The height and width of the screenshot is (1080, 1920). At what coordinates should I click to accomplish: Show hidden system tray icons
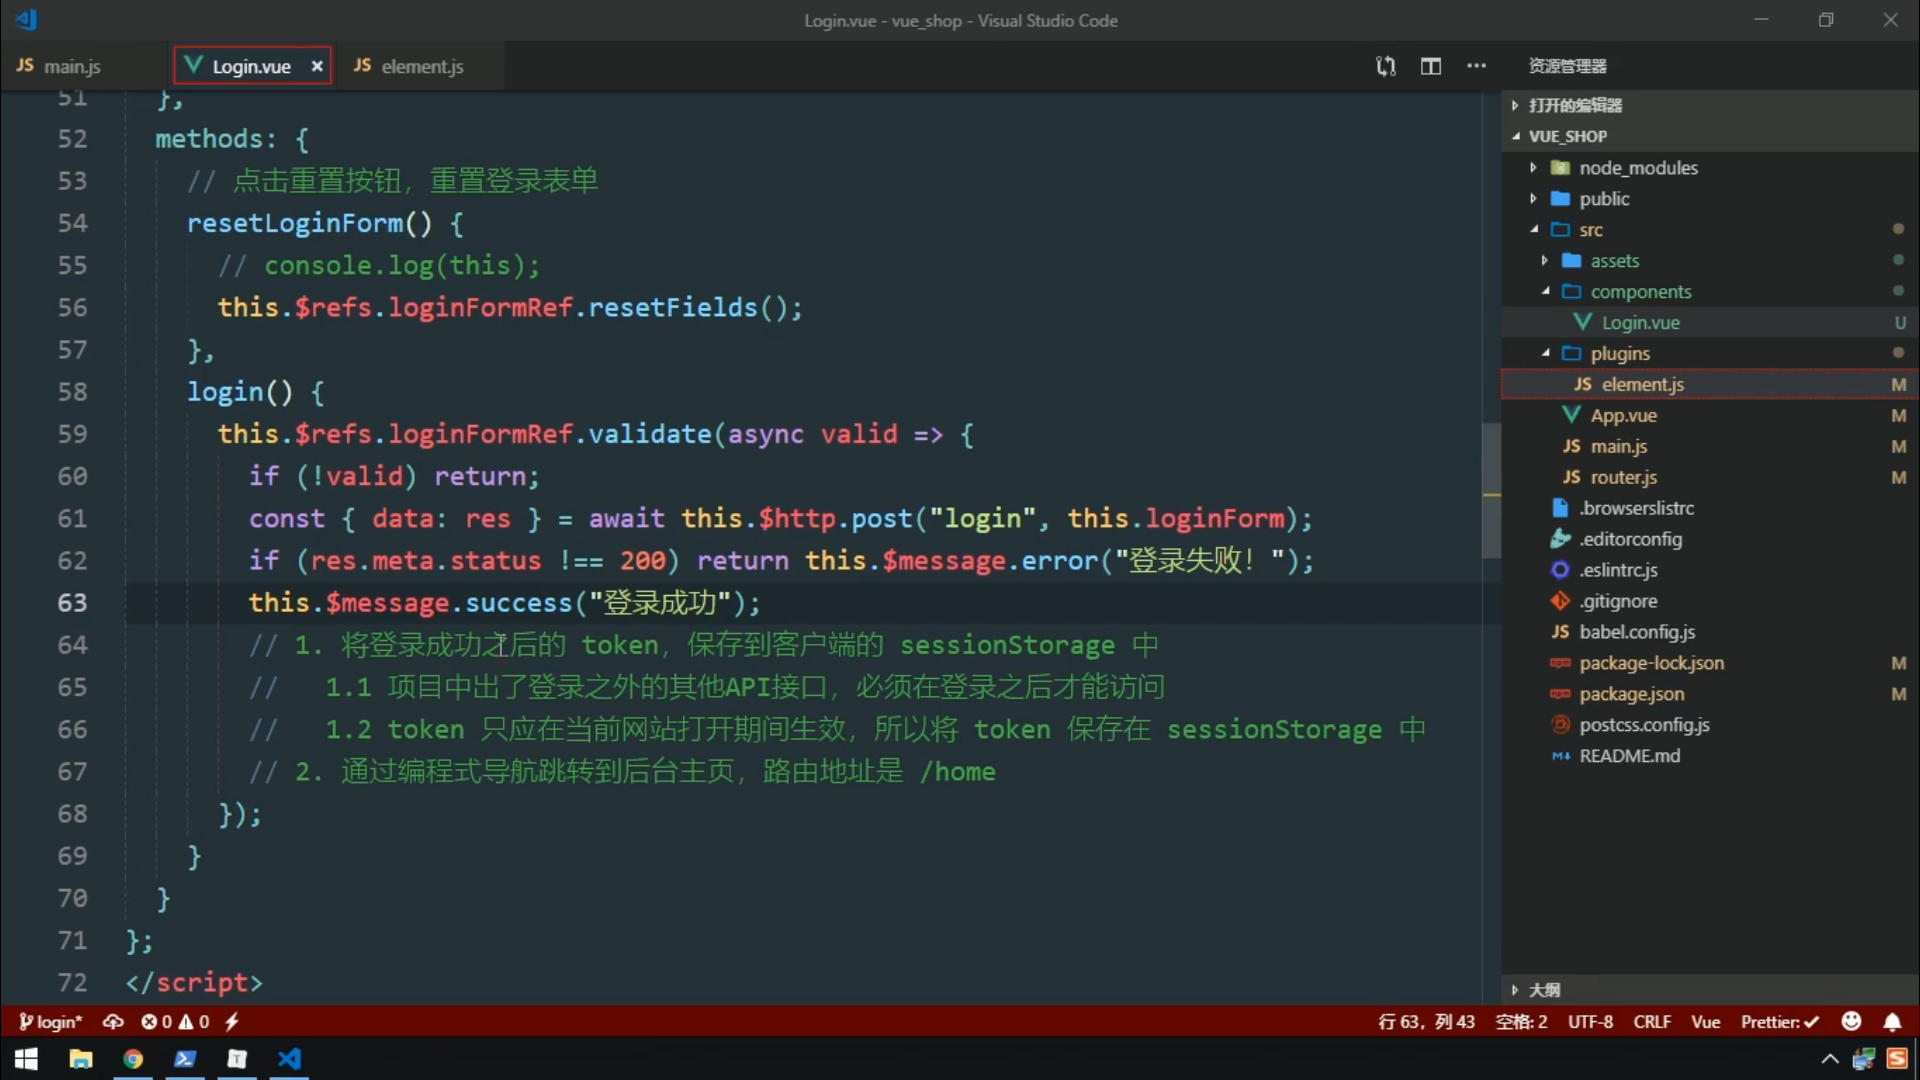point(1829,1059)
